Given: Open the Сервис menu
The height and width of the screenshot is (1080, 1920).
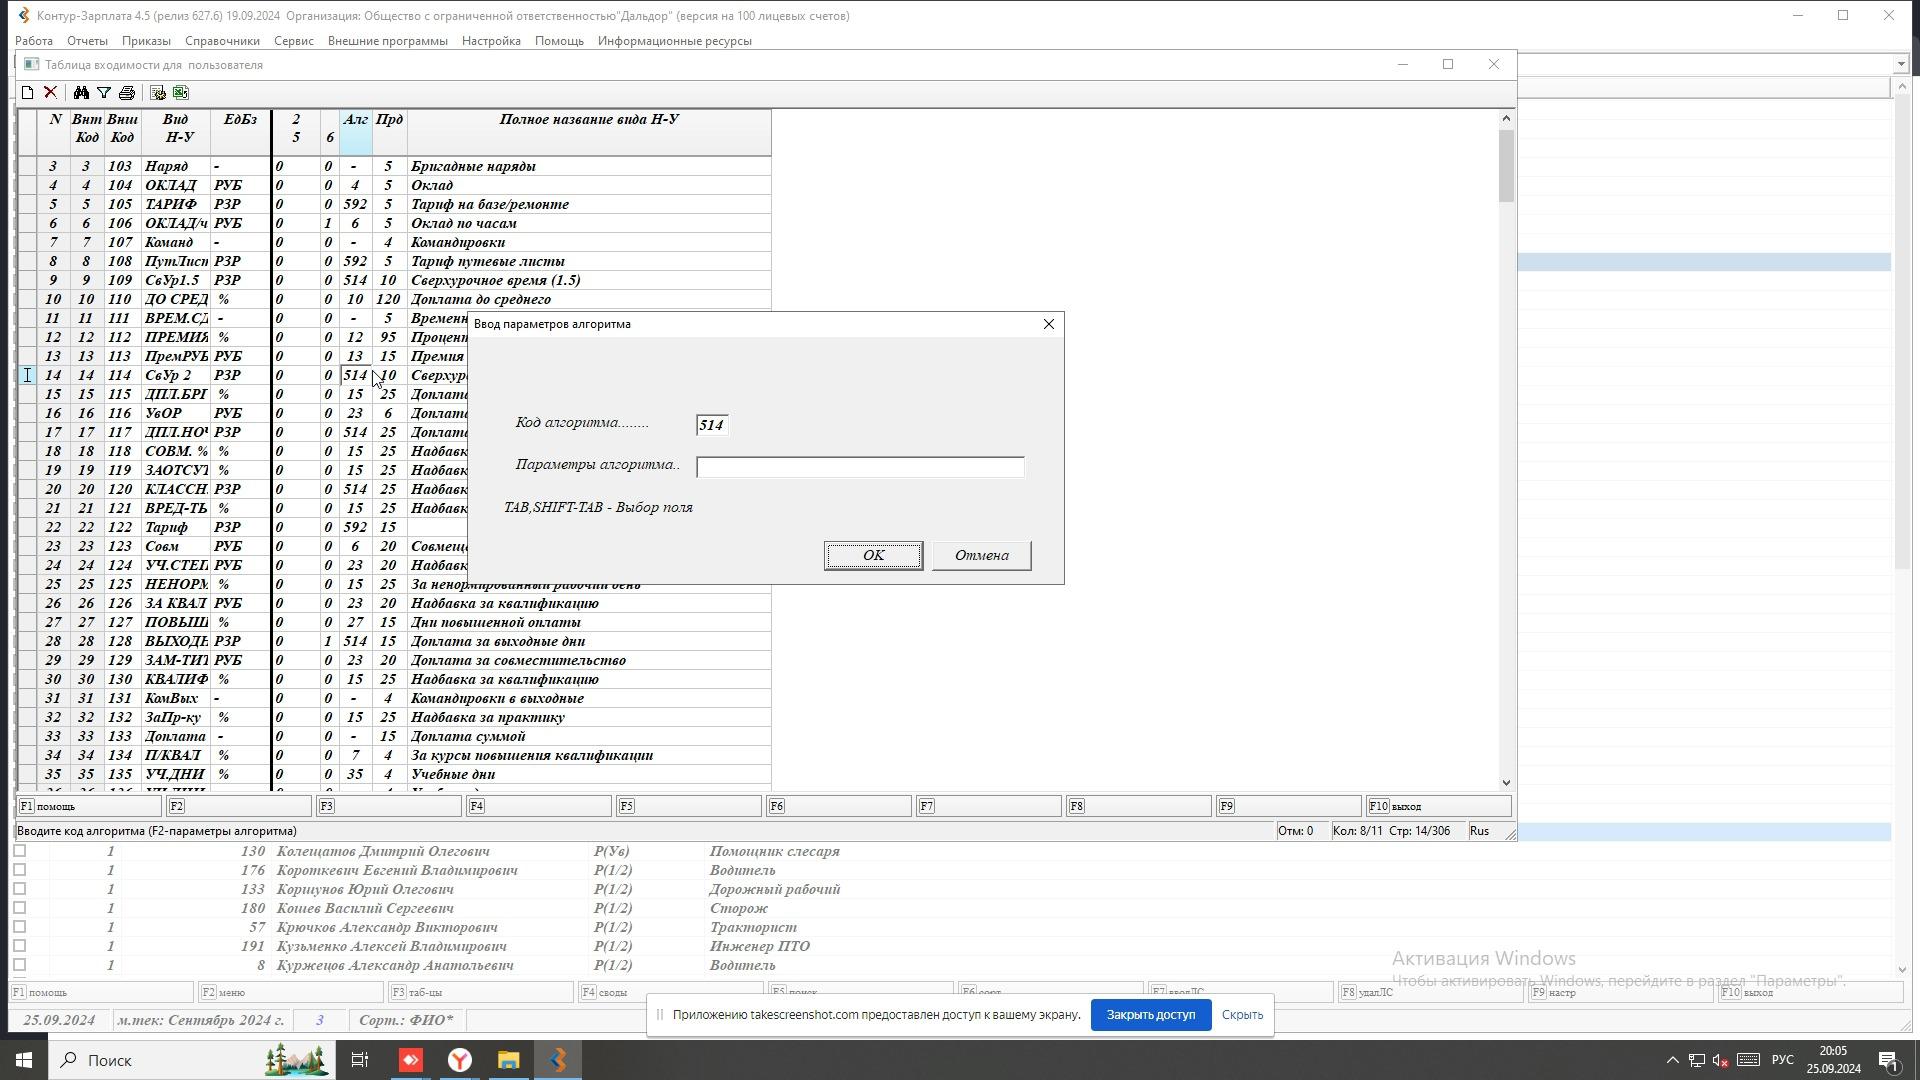Looking at the screenshot, I should [x=293, y=41].
